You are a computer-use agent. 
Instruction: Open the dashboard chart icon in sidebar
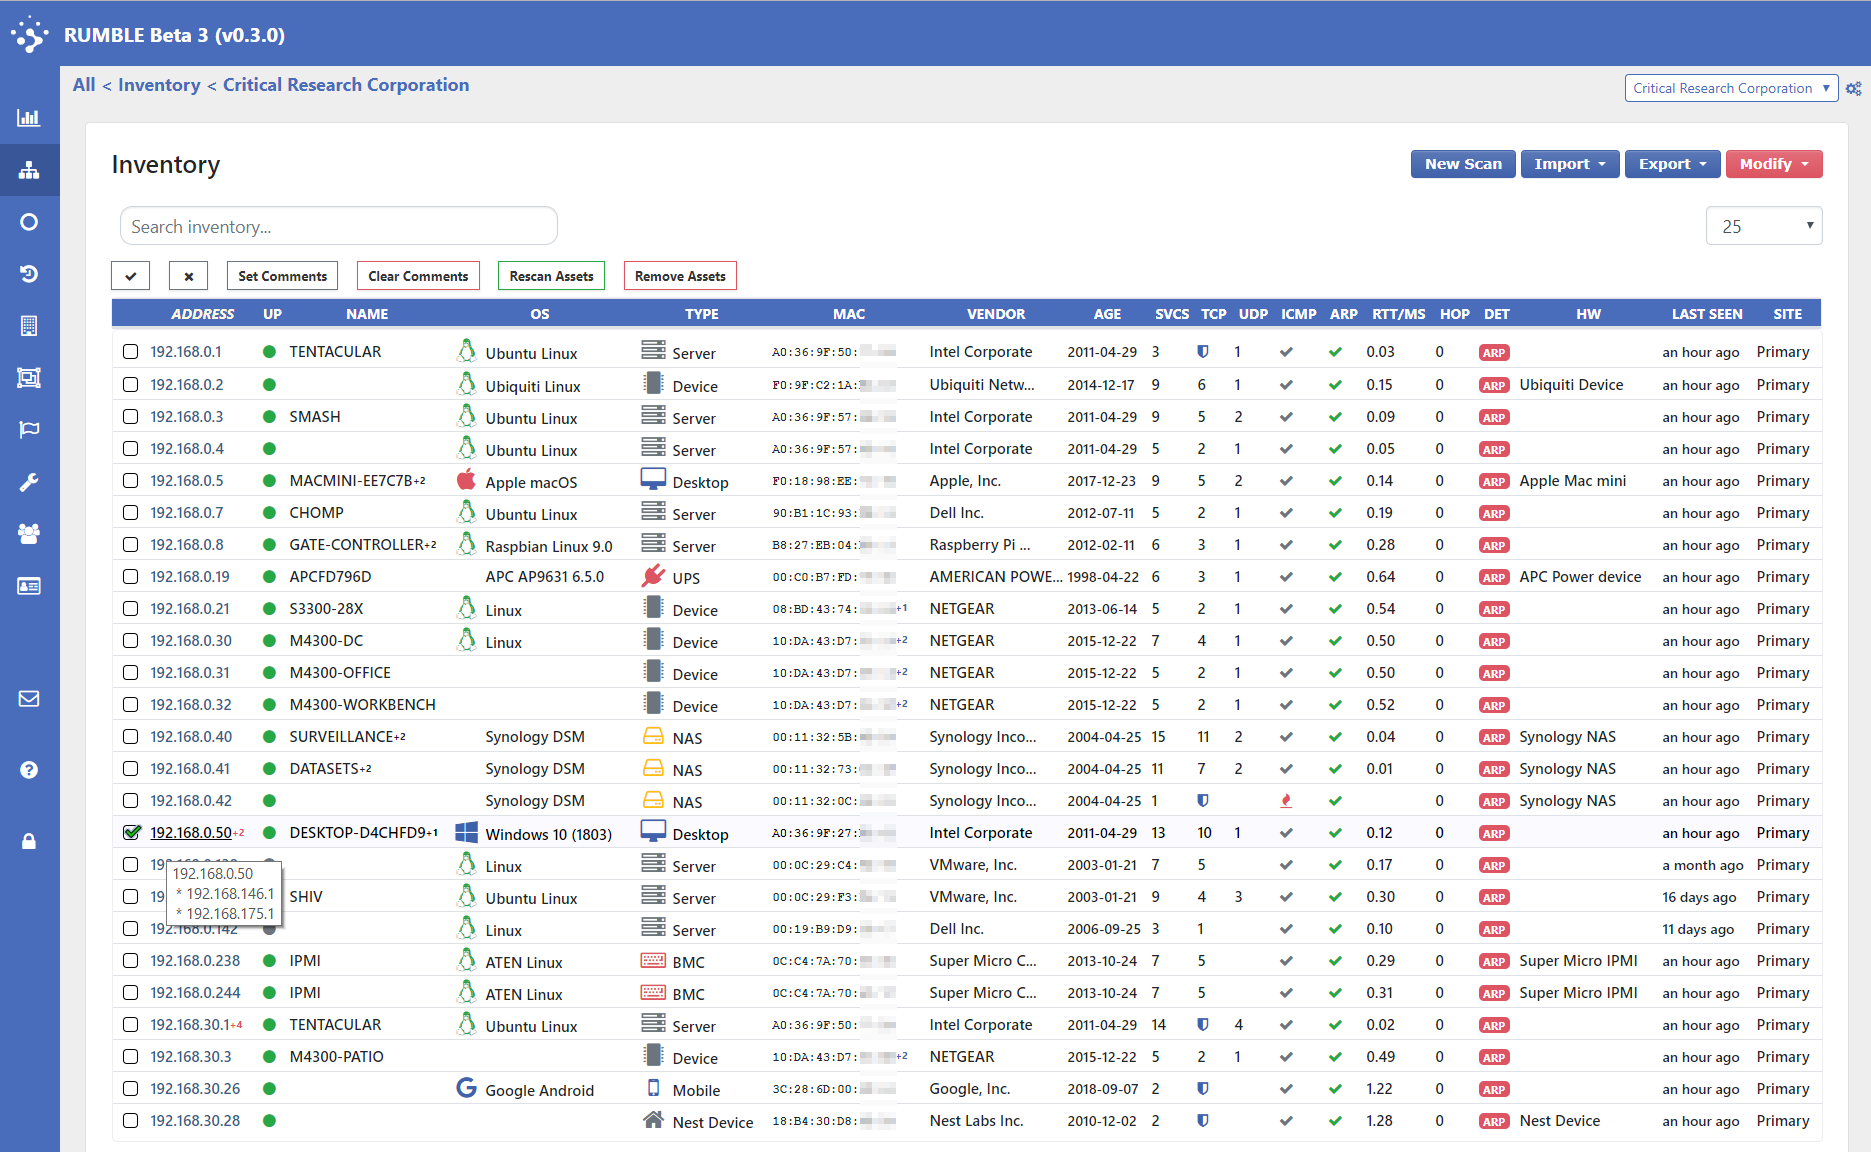pyautogui.click(x=29, y=118)
